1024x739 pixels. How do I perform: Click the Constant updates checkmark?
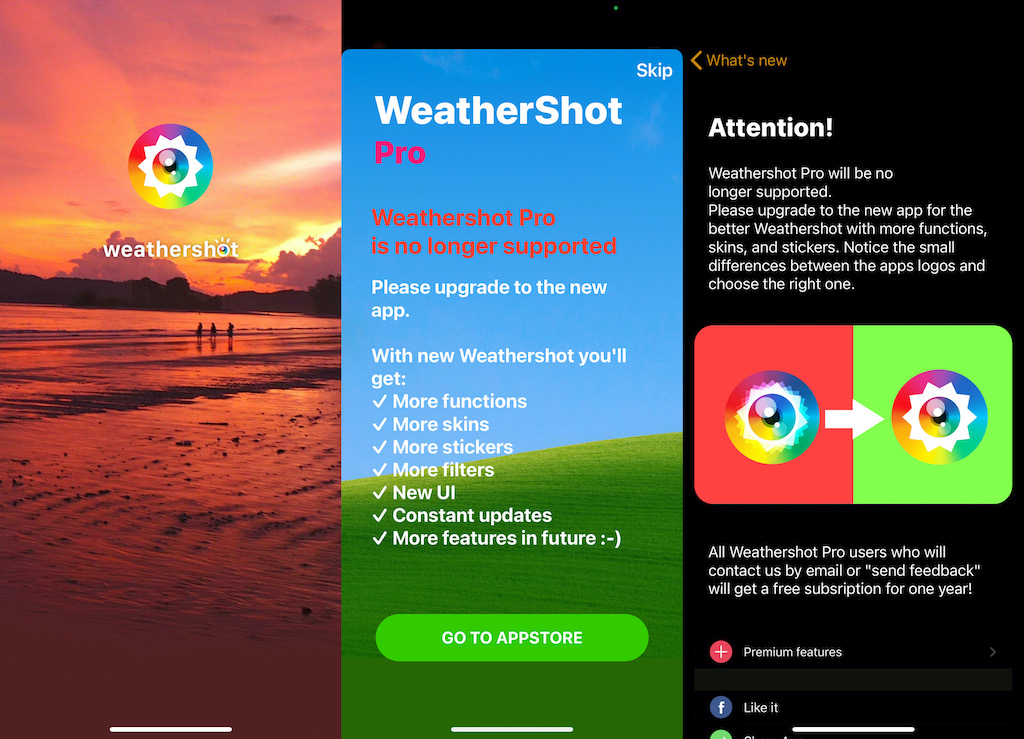(x=379, y=515)
